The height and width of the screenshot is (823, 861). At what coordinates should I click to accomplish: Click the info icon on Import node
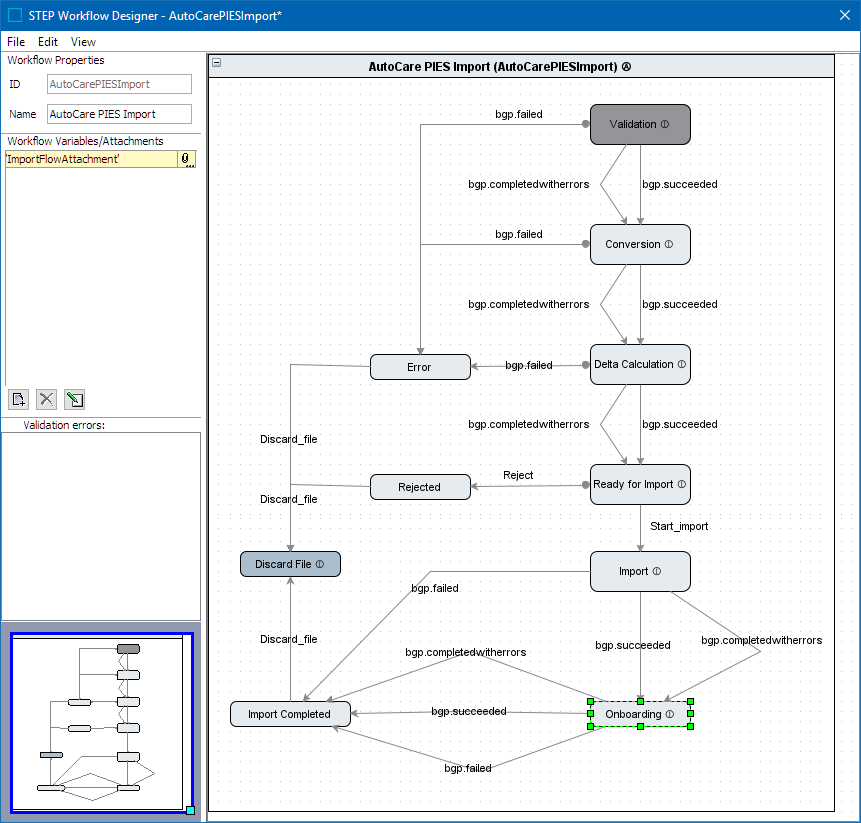point(657,572)
